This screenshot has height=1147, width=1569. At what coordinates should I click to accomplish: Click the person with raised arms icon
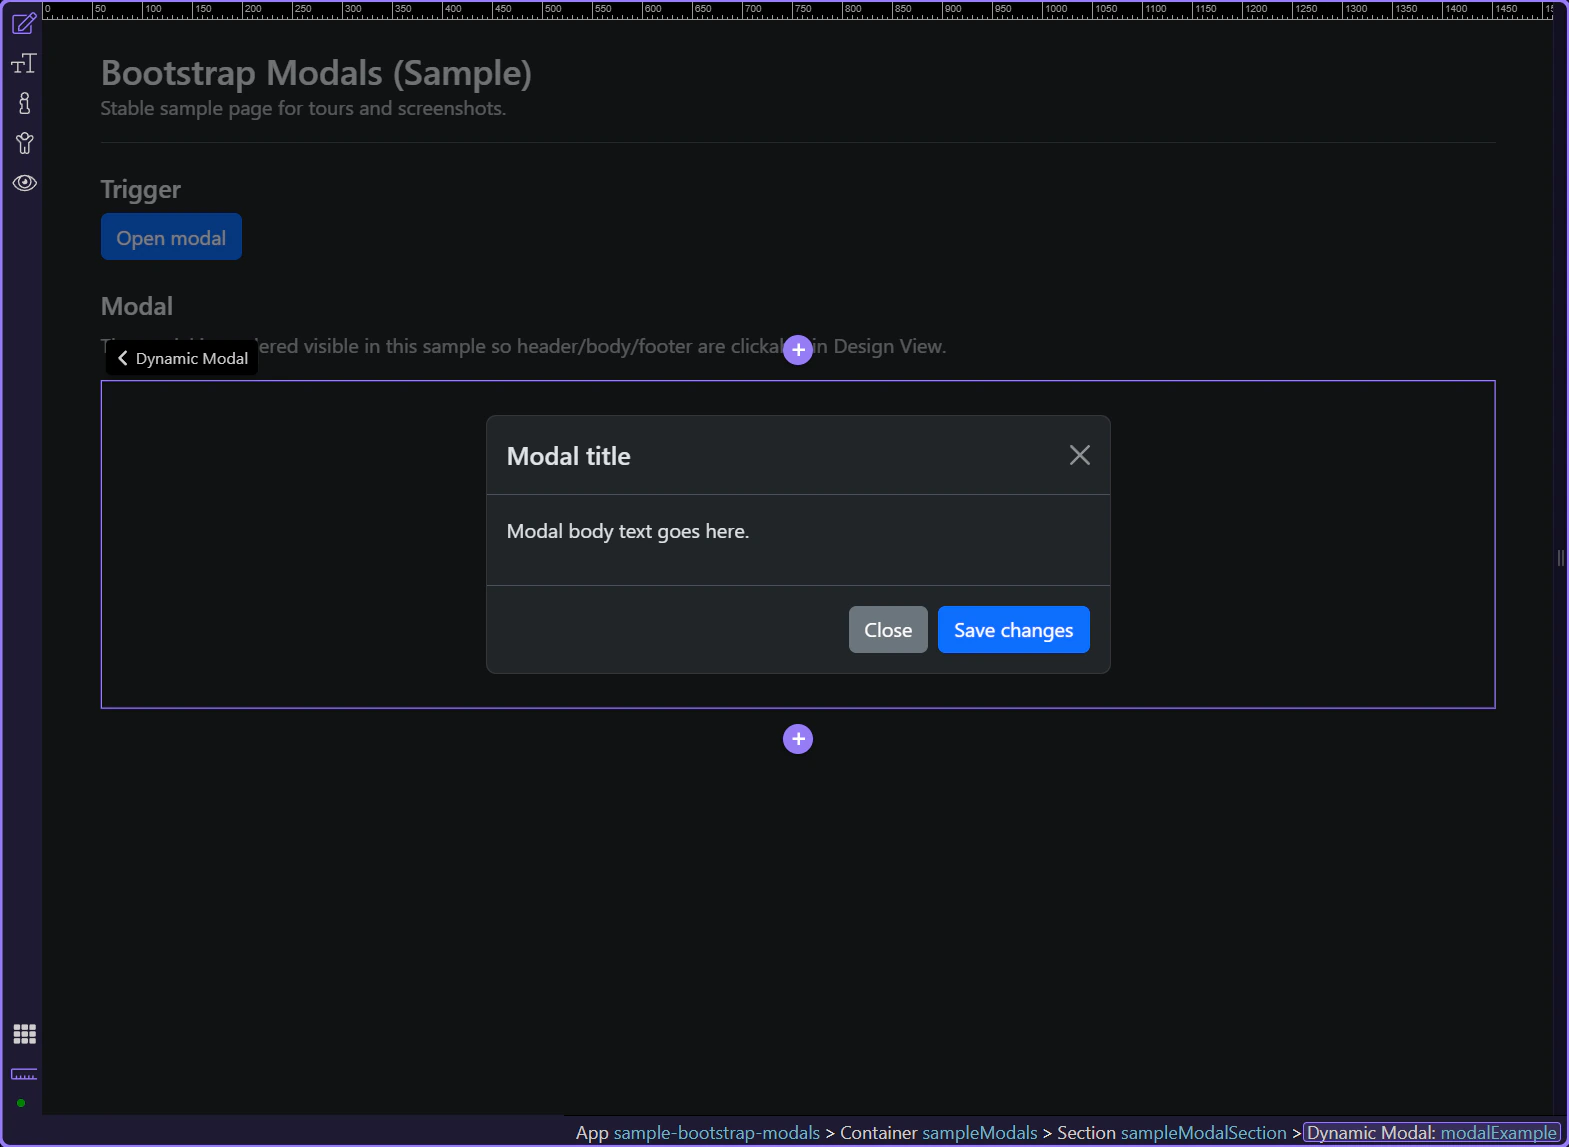click(x=24, y=143)
